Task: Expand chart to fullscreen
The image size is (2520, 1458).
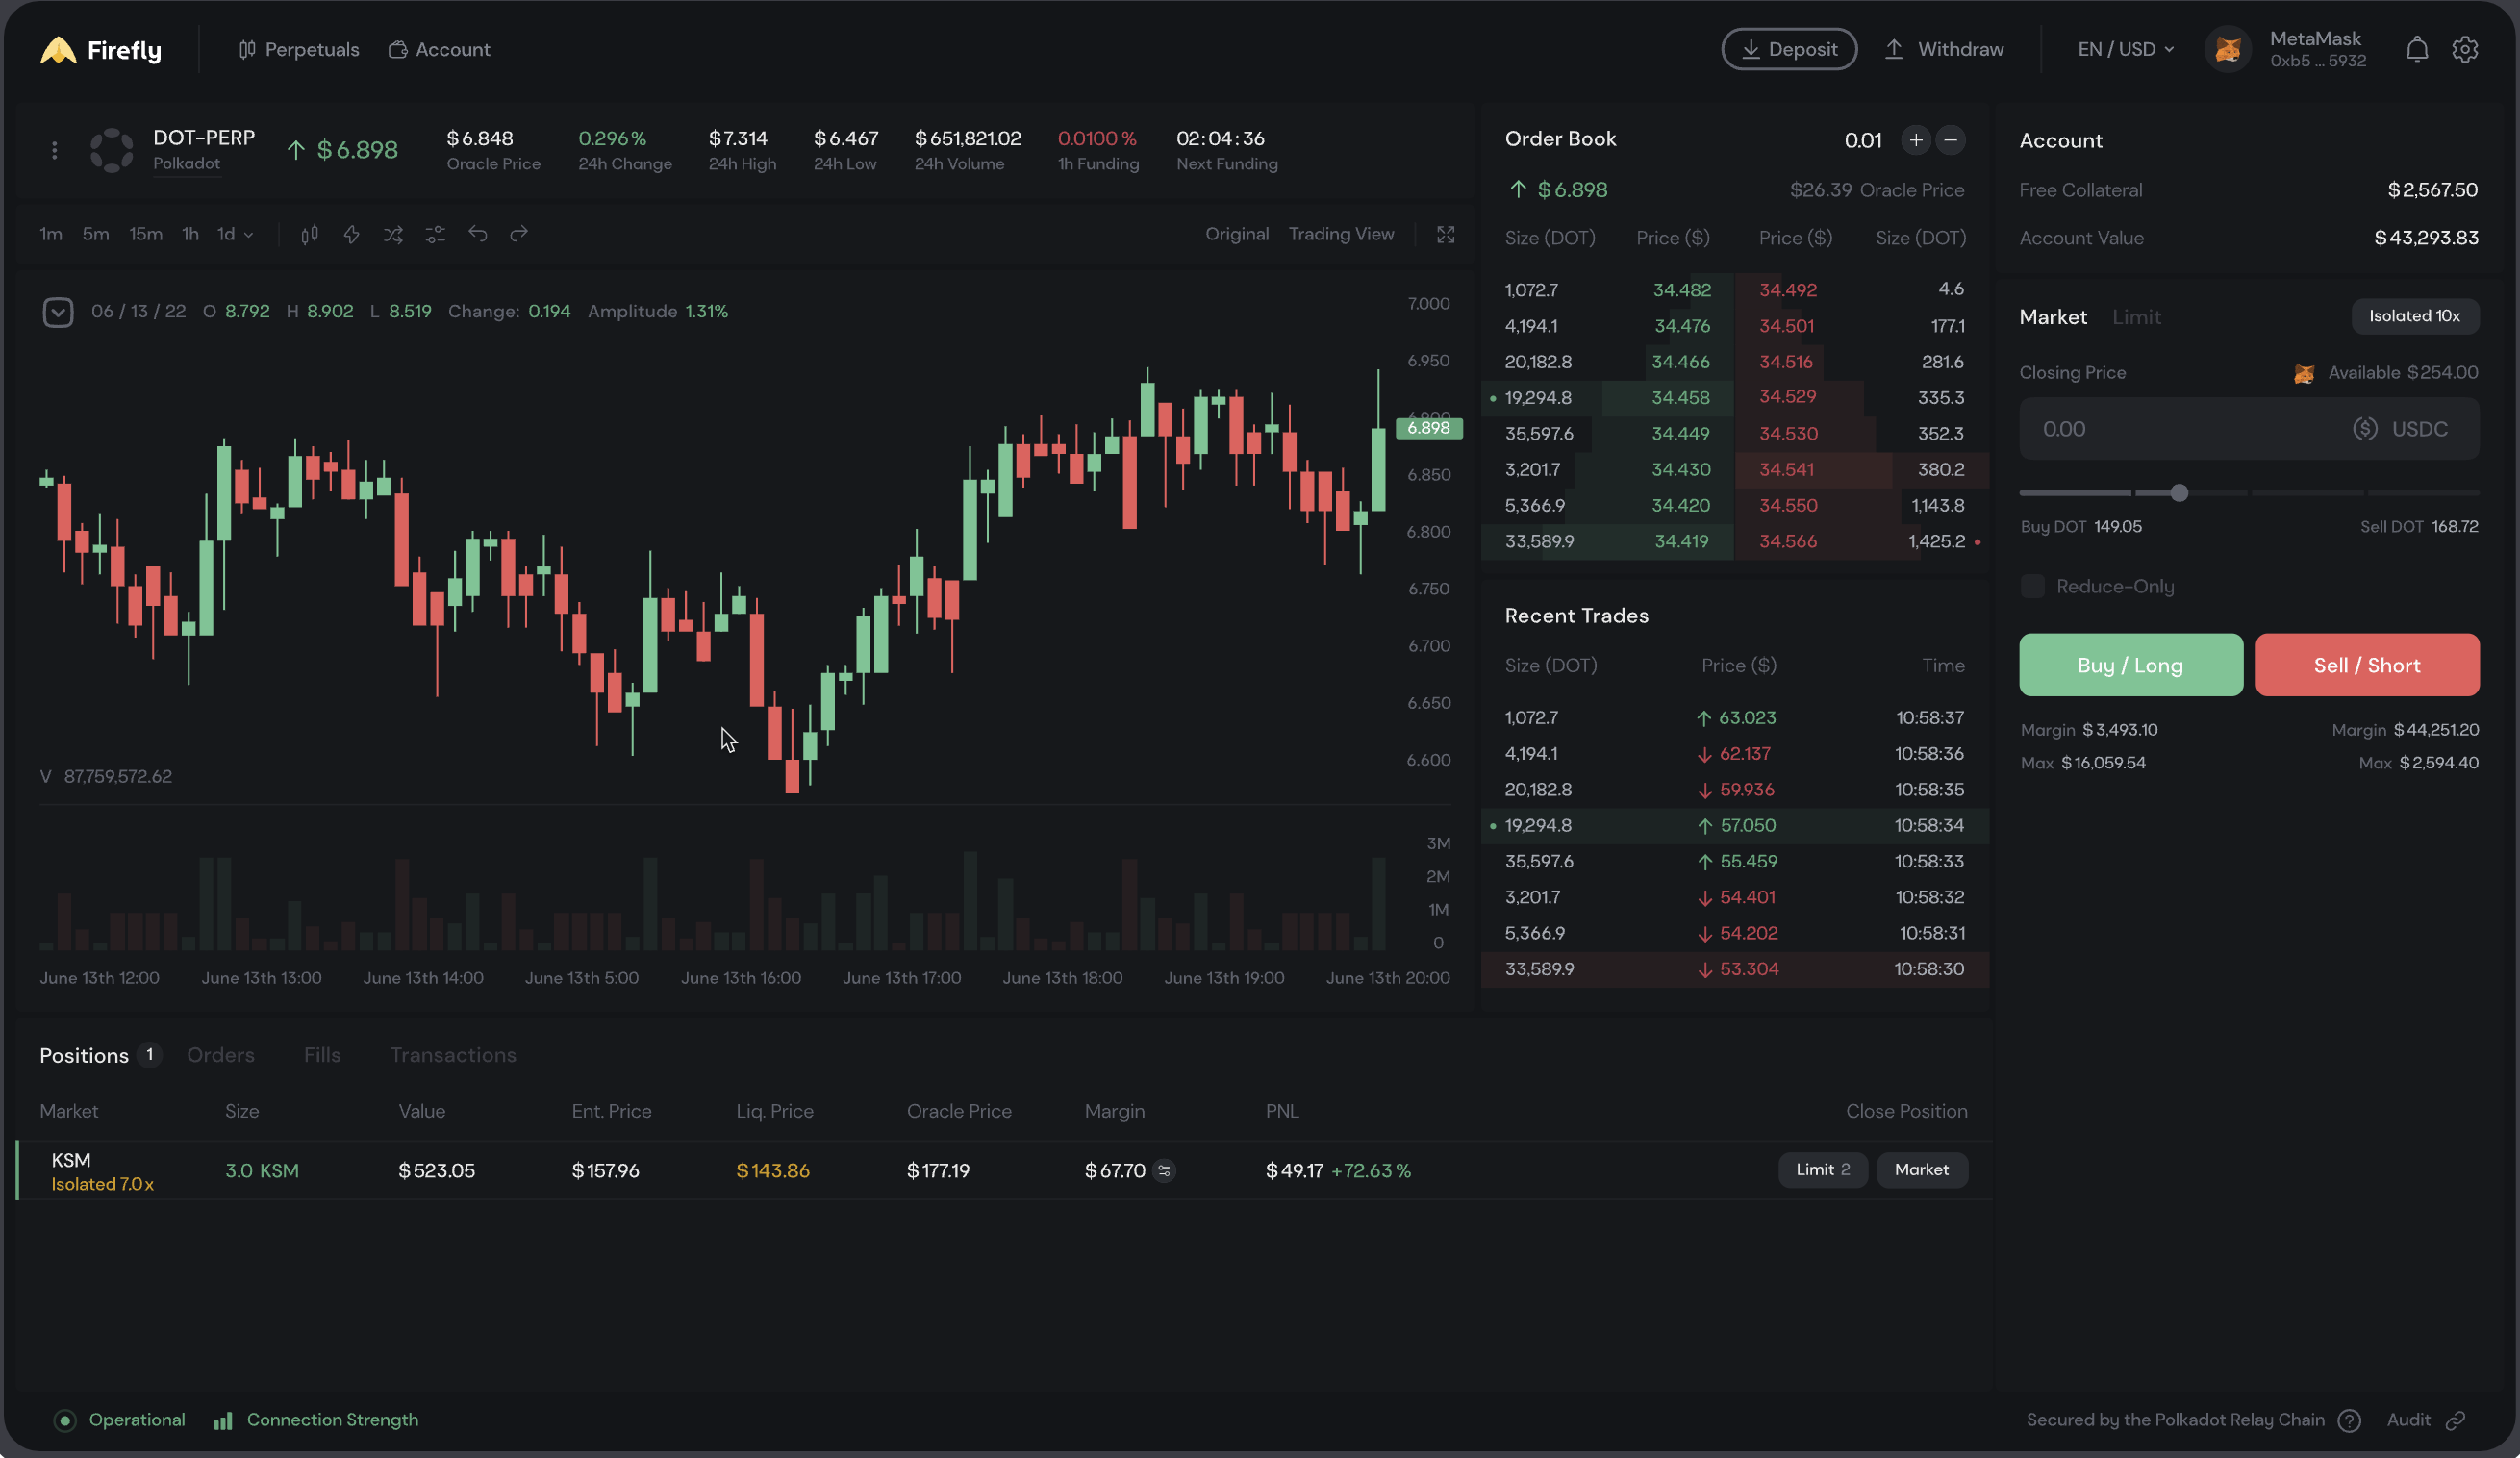Action: 1445,234
